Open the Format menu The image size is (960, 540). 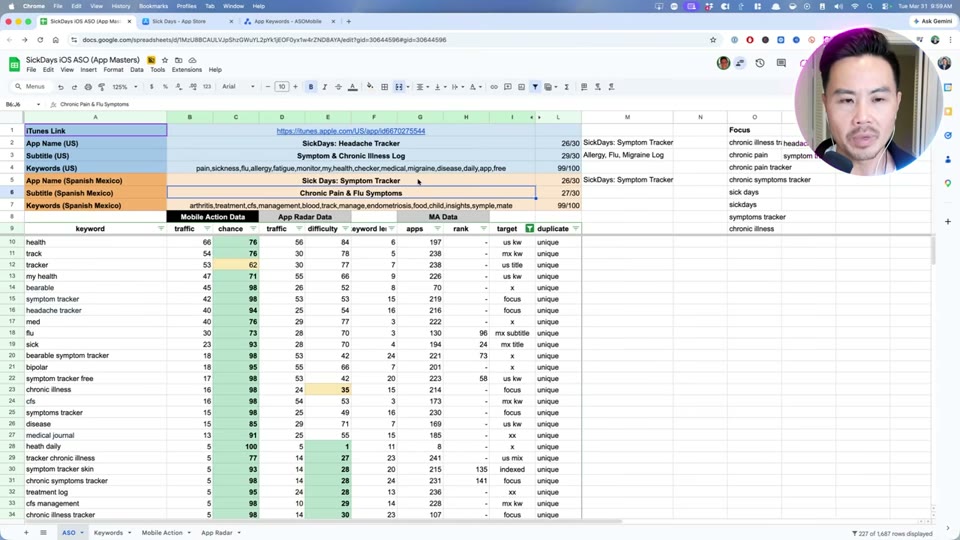tap(113, 70)
